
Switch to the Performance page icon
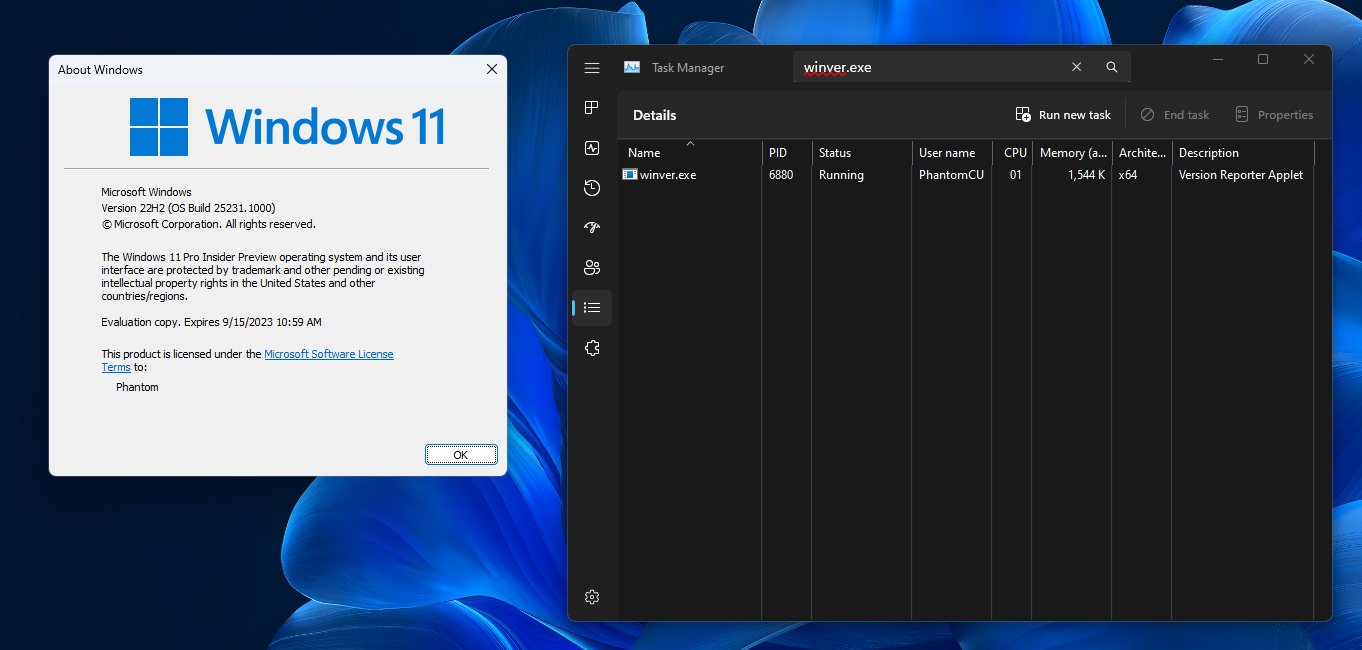click(592, 148)
